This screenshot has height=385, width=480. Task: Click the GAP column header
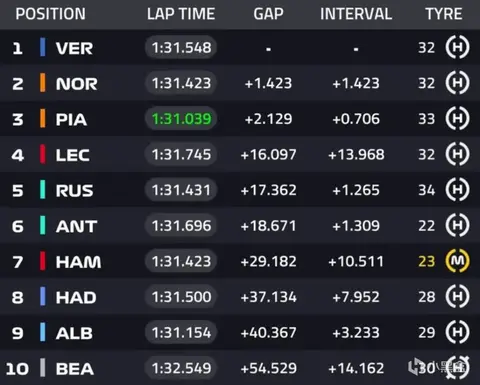coord(268,14)
